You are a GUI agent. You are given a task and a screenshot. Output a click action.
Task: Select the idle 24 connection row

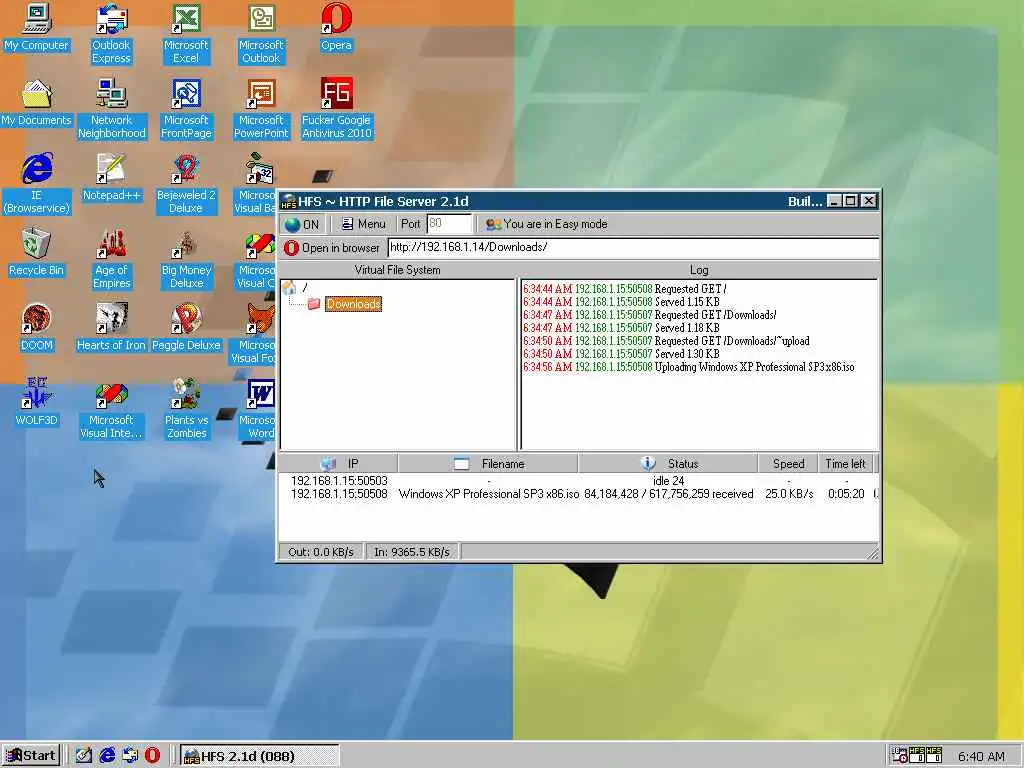point(579,481)
